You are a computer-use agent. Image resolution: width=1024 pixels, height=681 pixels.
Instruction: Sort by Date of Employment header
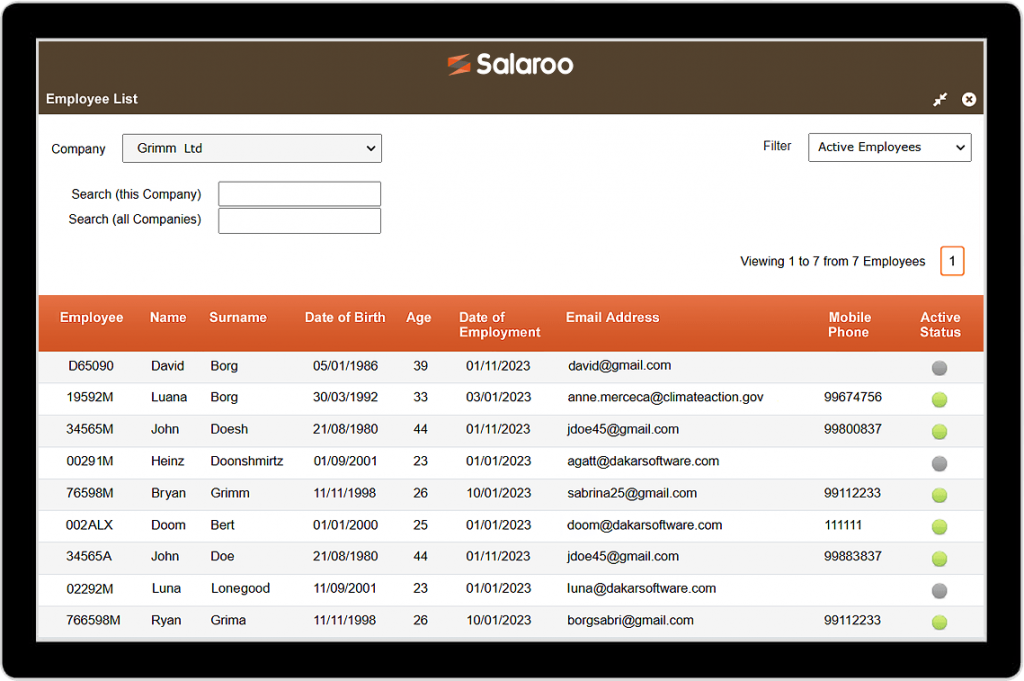499,325
